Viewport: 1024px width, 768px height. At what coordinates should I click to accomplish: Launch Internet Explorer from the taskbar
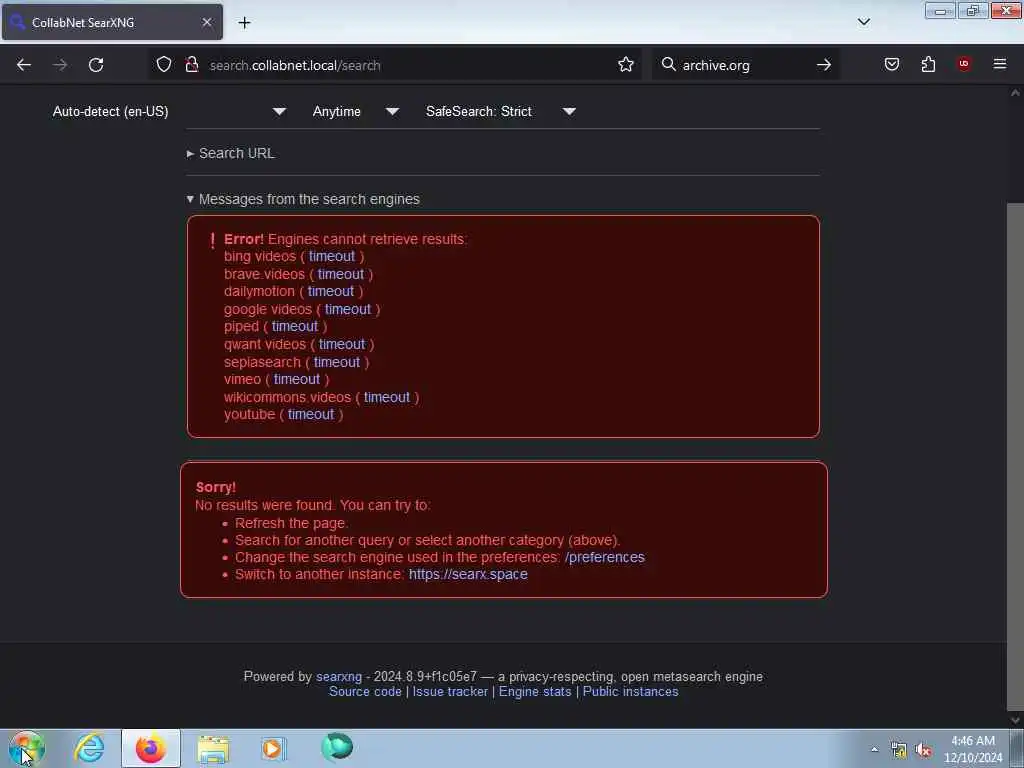tap(89, 748)
